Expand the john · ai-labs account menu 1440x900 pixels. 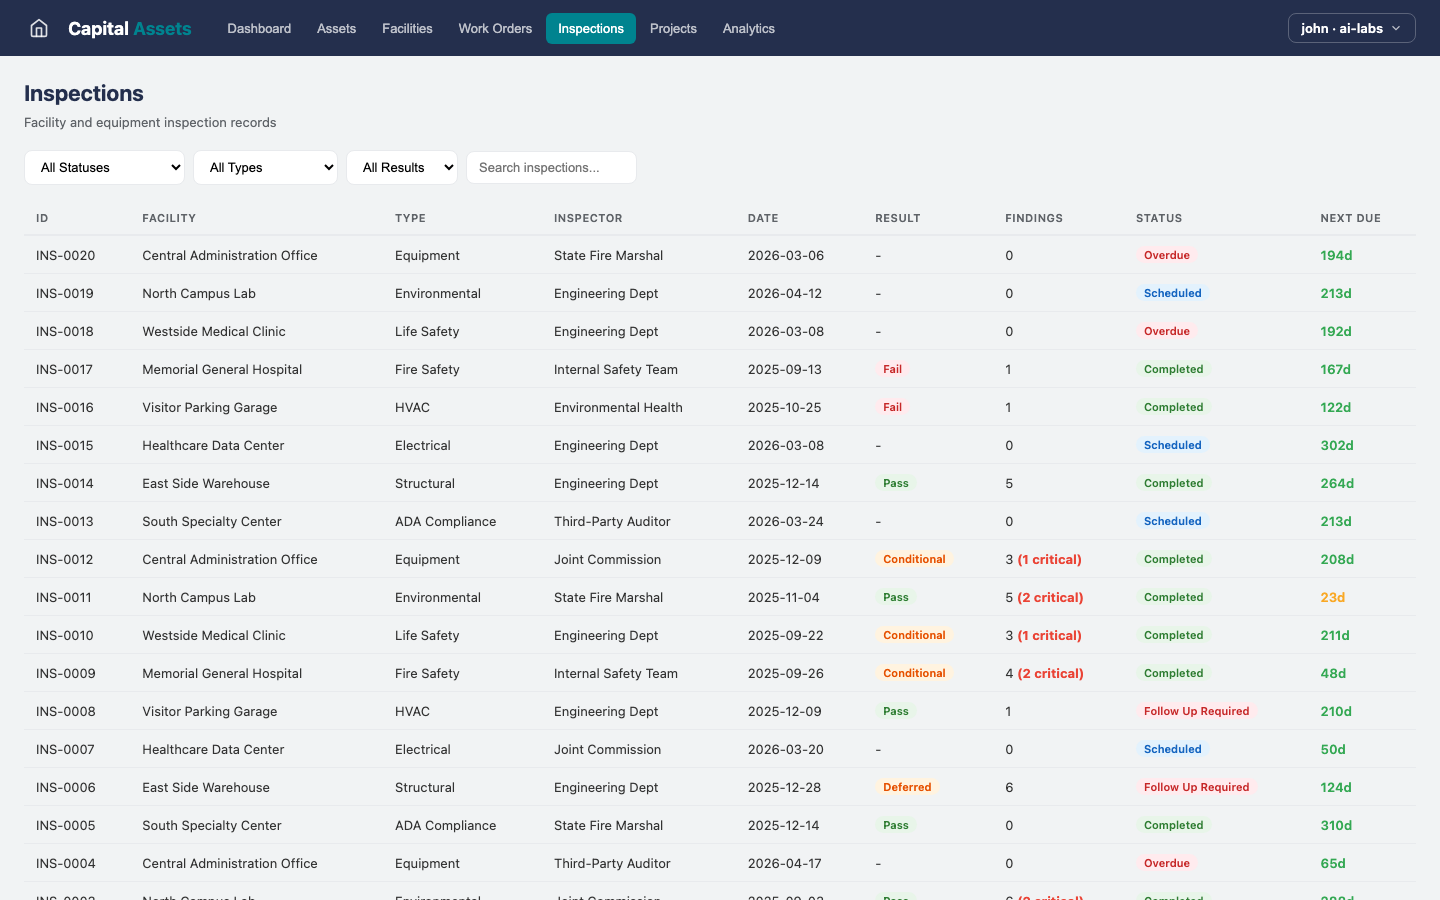click(x=1351, y=28)
